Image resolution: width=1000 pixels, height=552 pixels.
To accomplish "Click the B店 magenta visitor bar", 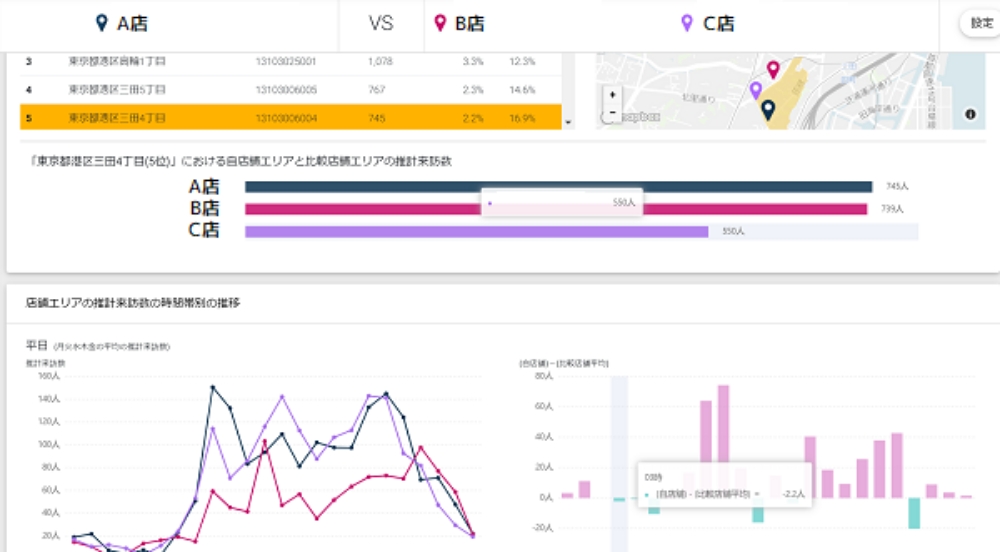I will point(700,209).
